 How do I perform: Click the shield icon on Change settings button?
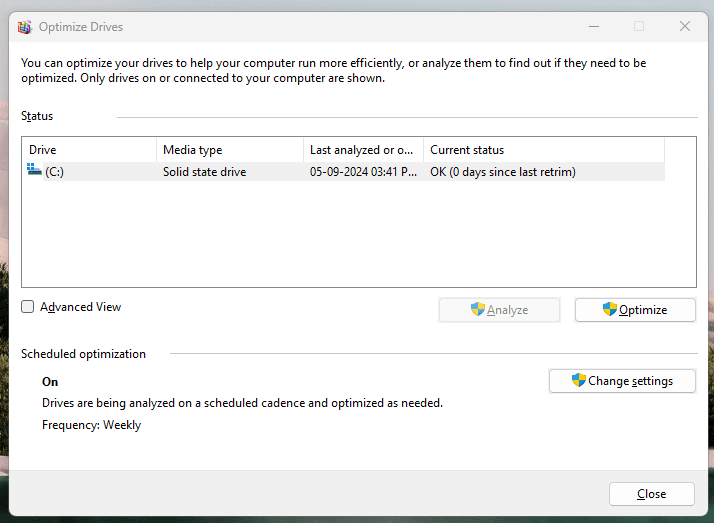point(578,380)
